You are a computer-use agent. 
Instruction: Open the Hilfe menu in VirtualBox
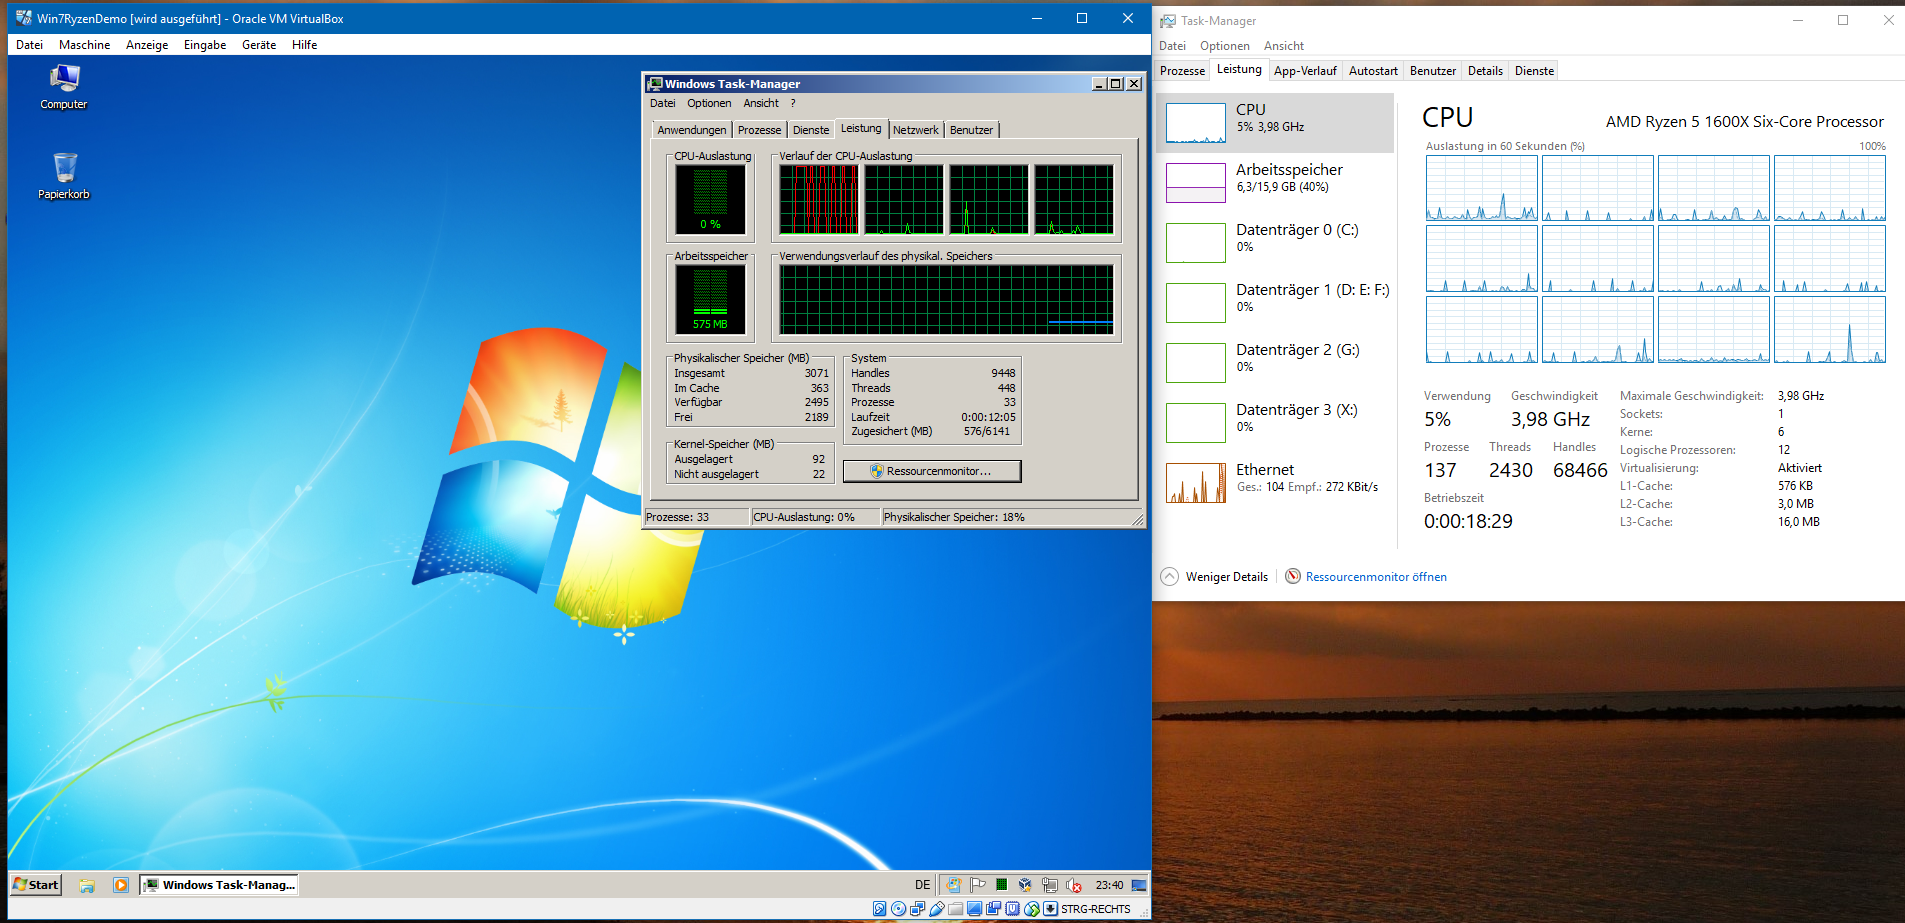305,45
